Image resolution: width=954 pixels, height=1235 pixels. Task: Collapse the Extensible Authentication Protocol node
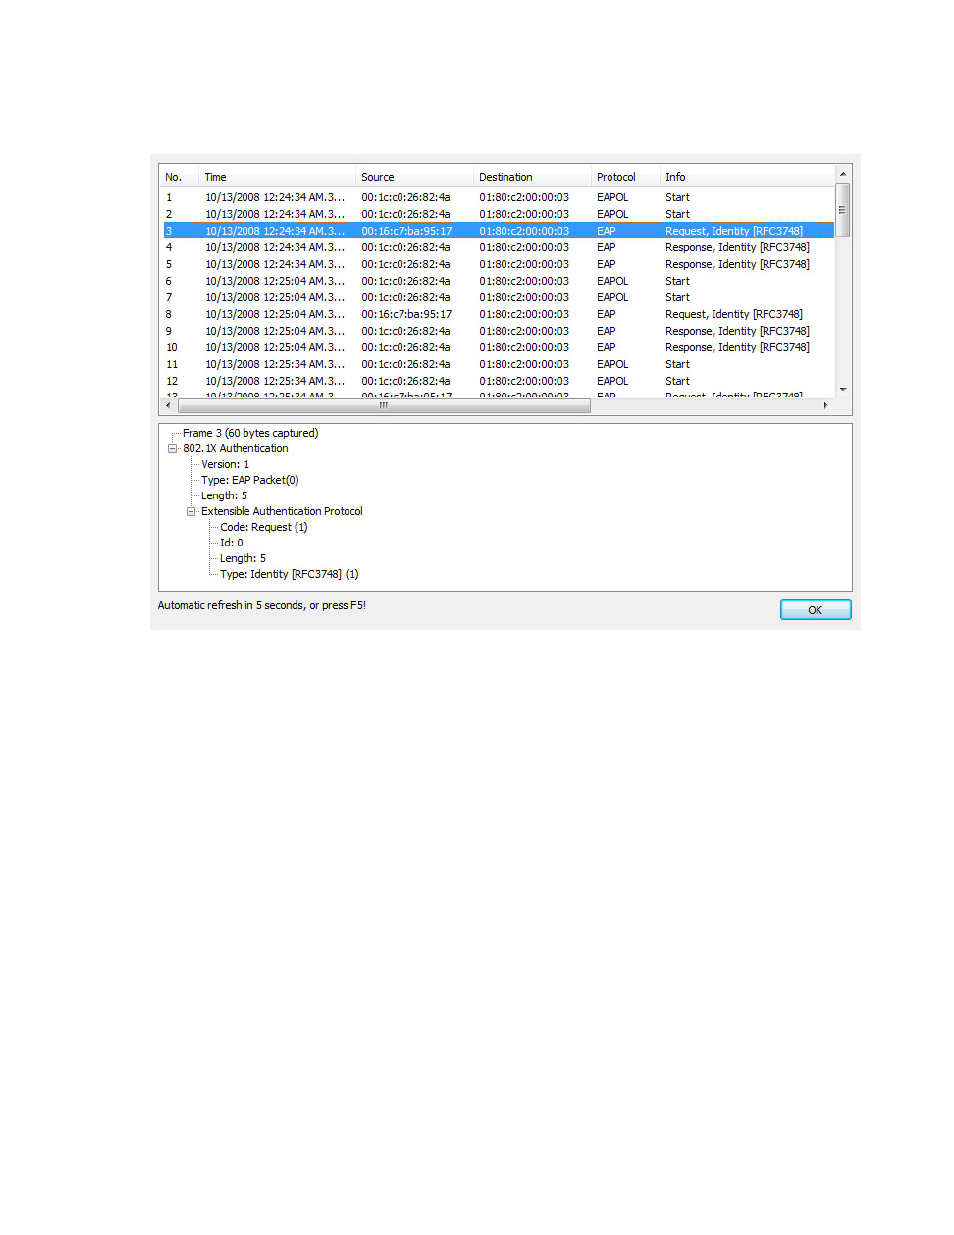(191, 512)
